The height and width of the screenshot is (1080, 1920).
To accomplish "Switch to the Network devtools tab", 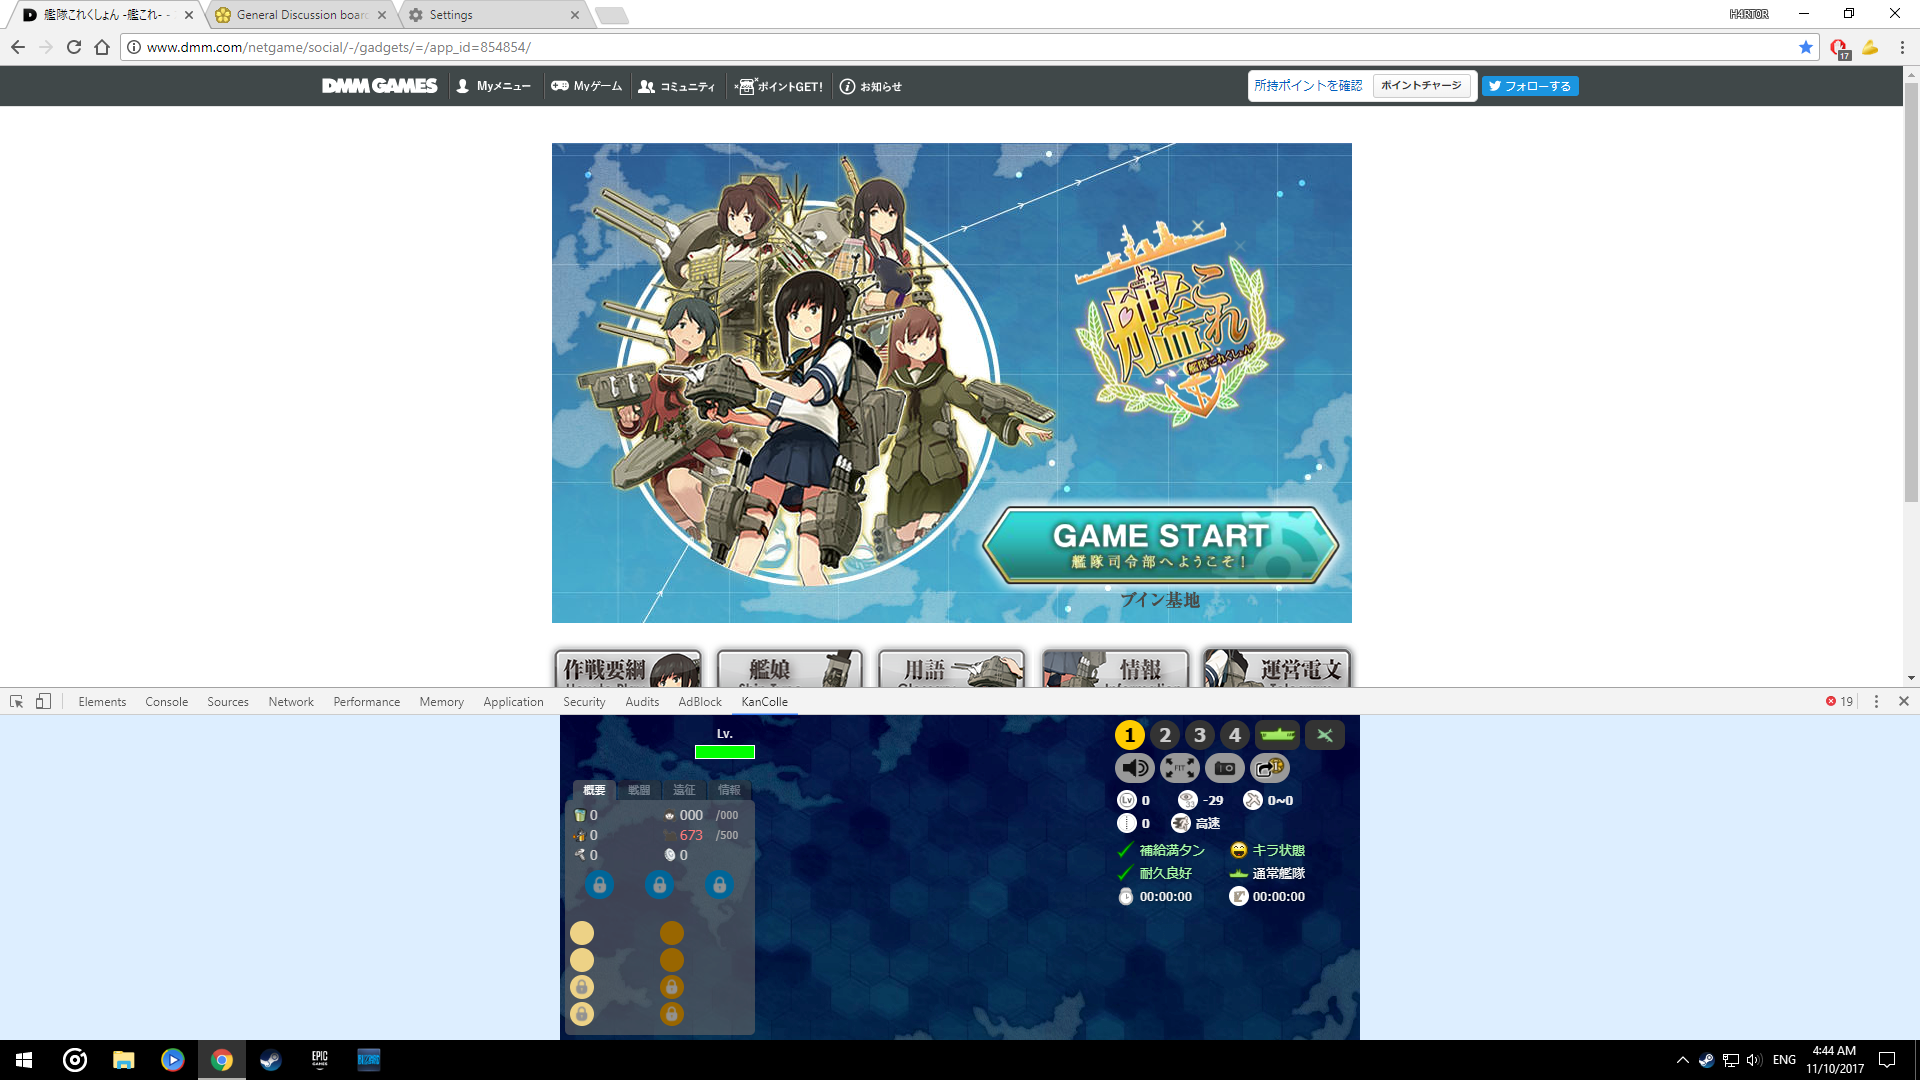I will click(x=291, y=702).
